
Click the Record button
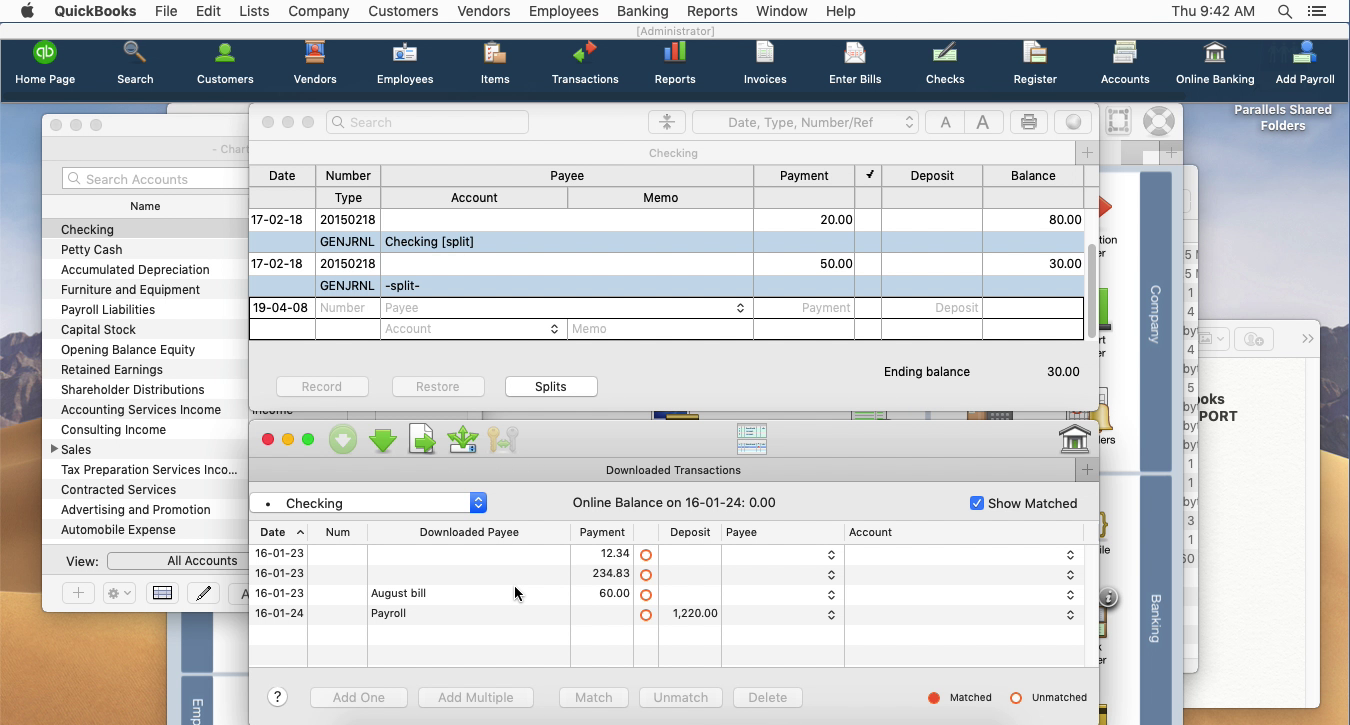(x=322, y=387)
